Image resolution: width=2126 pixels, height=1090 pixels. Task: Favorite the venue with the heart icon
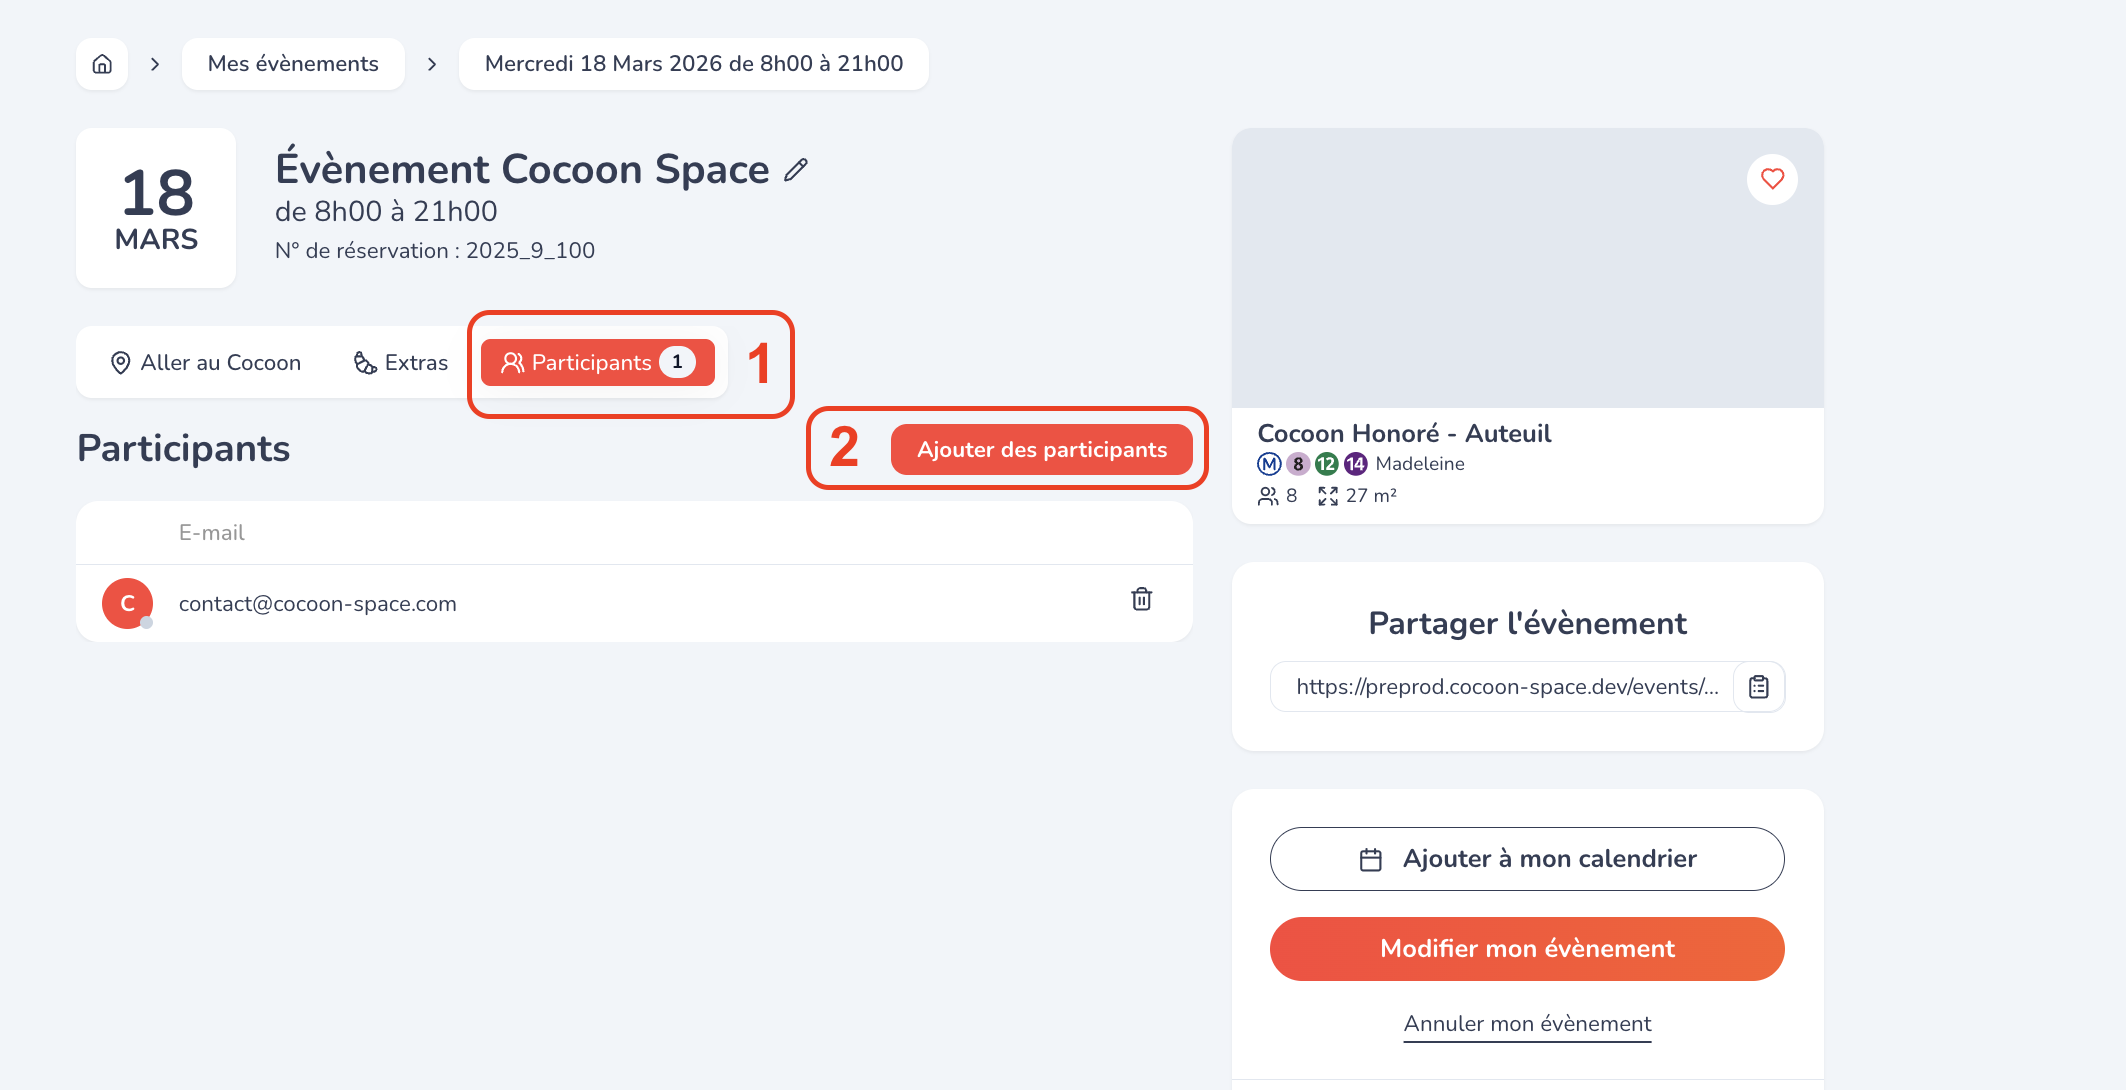tap(1772, 179)
